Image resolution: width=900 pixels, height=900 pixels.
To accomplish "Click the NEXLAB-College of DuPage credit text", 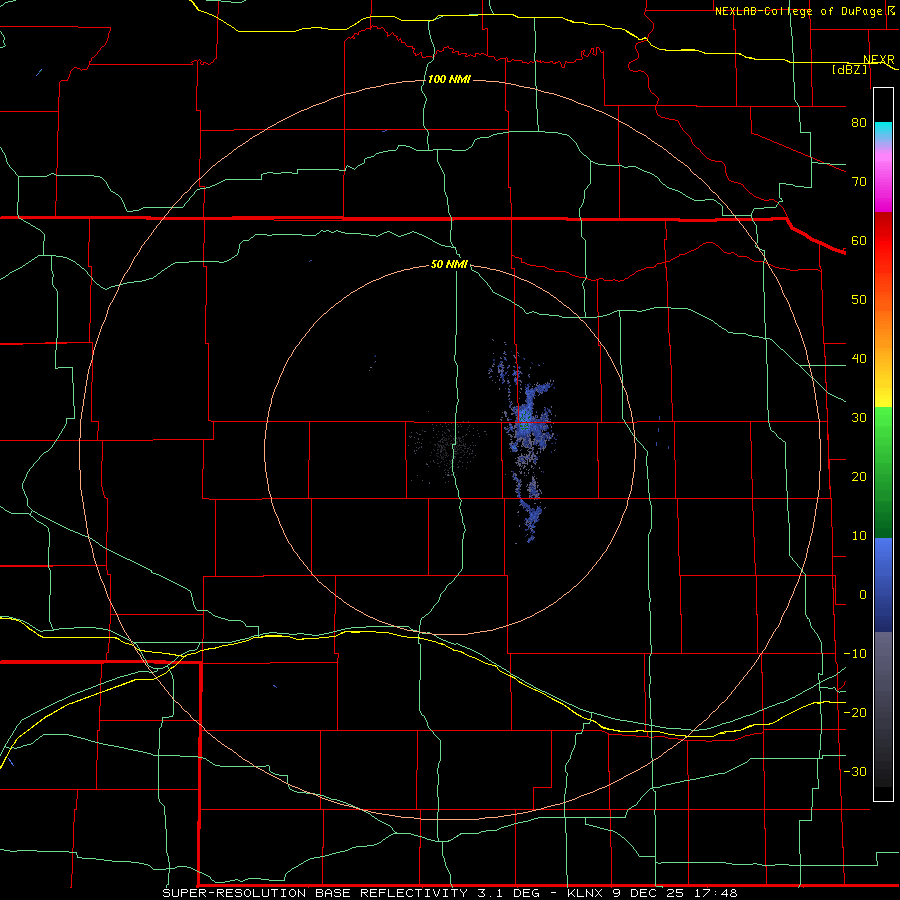I will tap(800, 11).
